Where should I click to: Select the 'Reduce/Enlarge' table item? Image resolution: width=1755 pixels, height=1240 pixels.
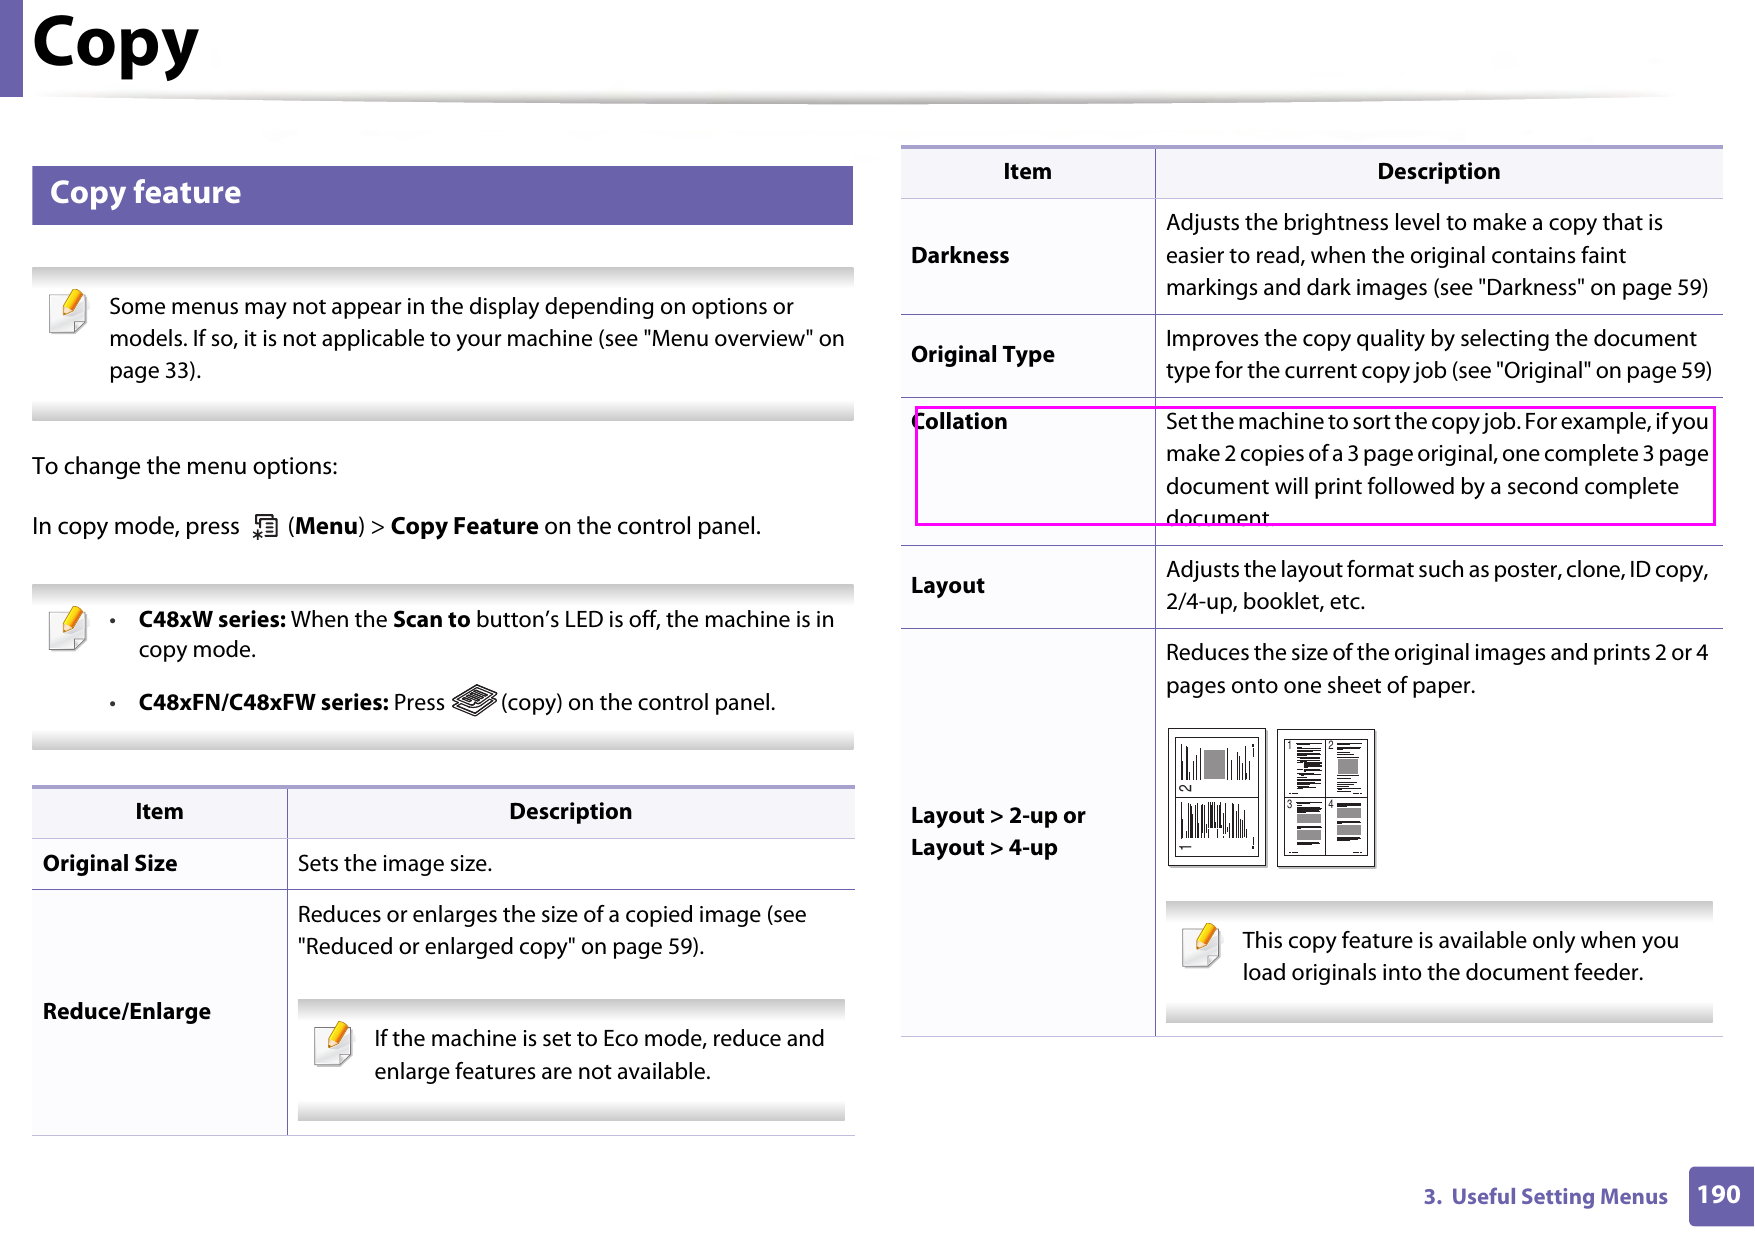click(127, 1011)
